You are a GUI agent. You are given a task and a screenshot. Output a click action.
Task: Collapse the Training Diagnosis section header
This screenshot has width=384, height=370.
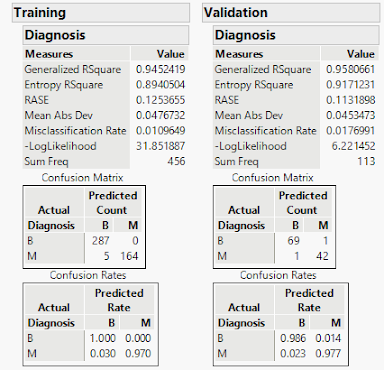[x=106, y=35]
